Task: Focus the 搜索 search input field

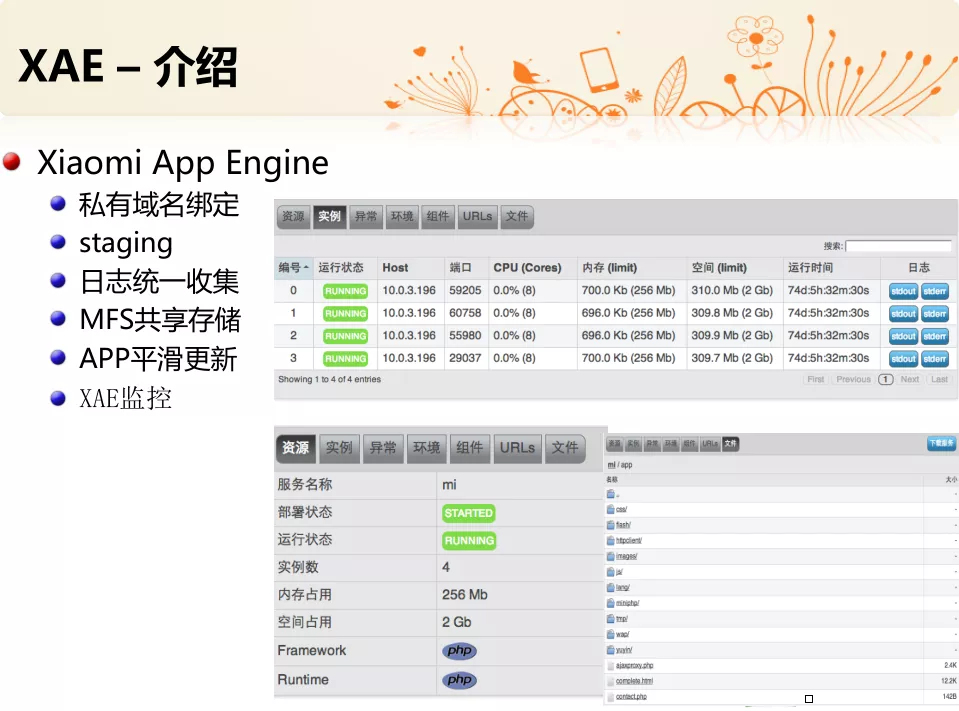Action: (898, 246)
